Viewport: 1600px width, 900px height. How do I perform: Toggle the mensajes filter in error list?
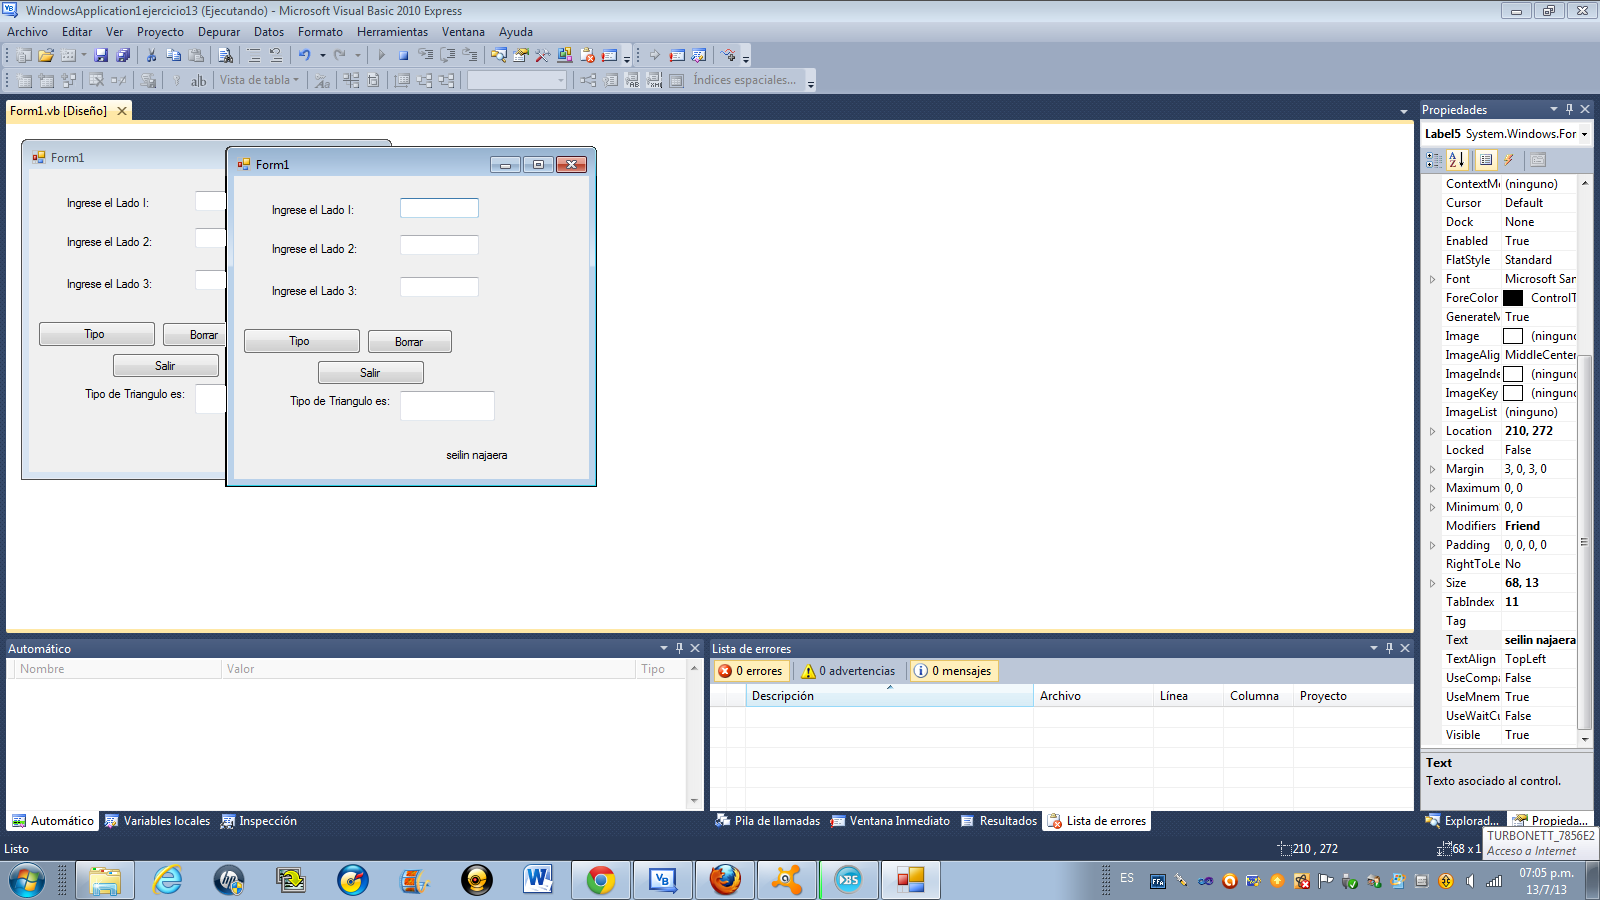(x=952, y=670)
